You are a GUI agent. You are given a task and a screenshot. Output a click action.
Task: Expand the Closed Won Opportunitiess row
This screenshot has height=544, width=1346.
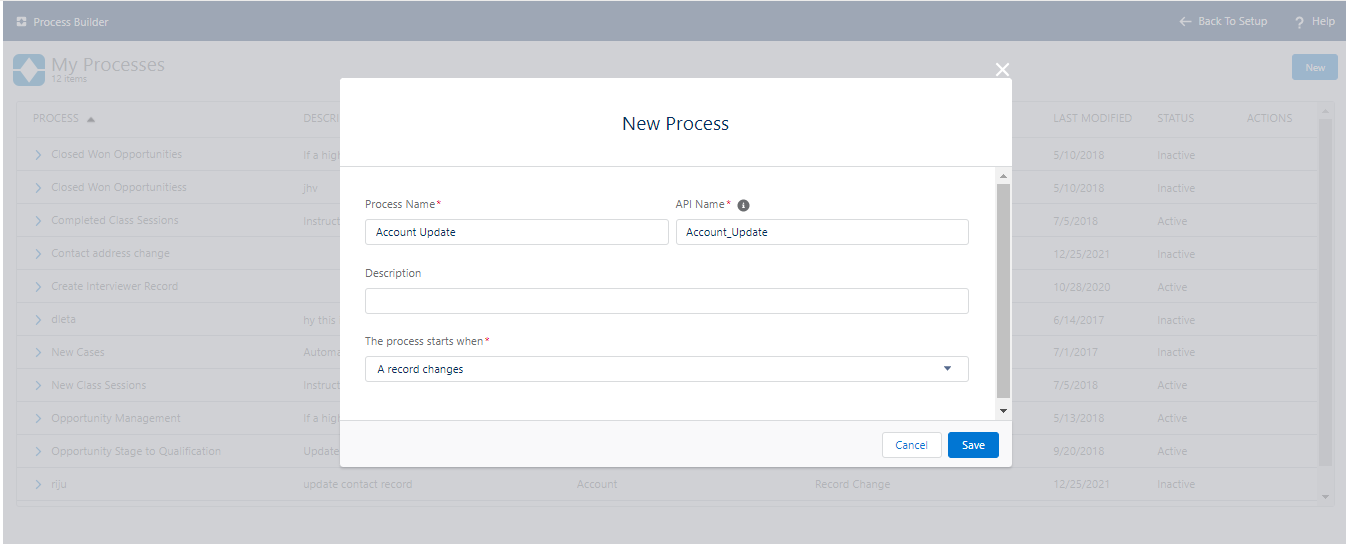(x=39, y=188)
